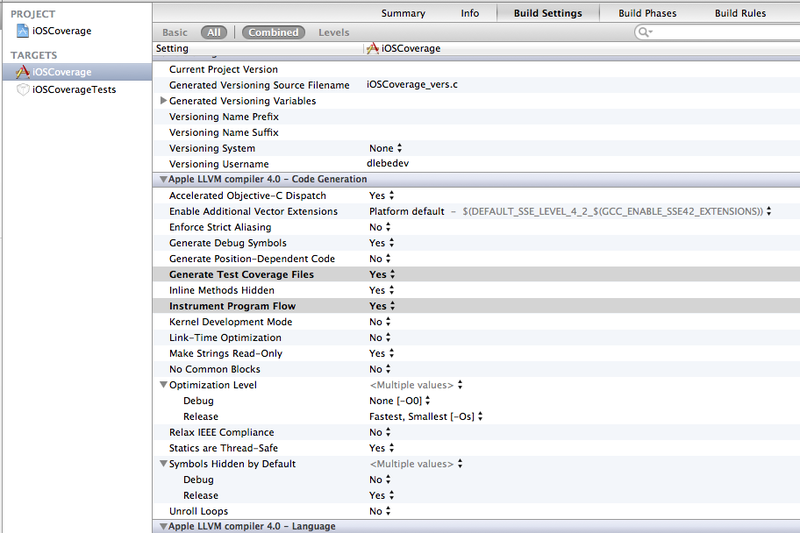Image resolution: width=800 pixels, height=533 pixels.
Task: Select iOSCoverage under PROJECT
Action: point(62,31)
